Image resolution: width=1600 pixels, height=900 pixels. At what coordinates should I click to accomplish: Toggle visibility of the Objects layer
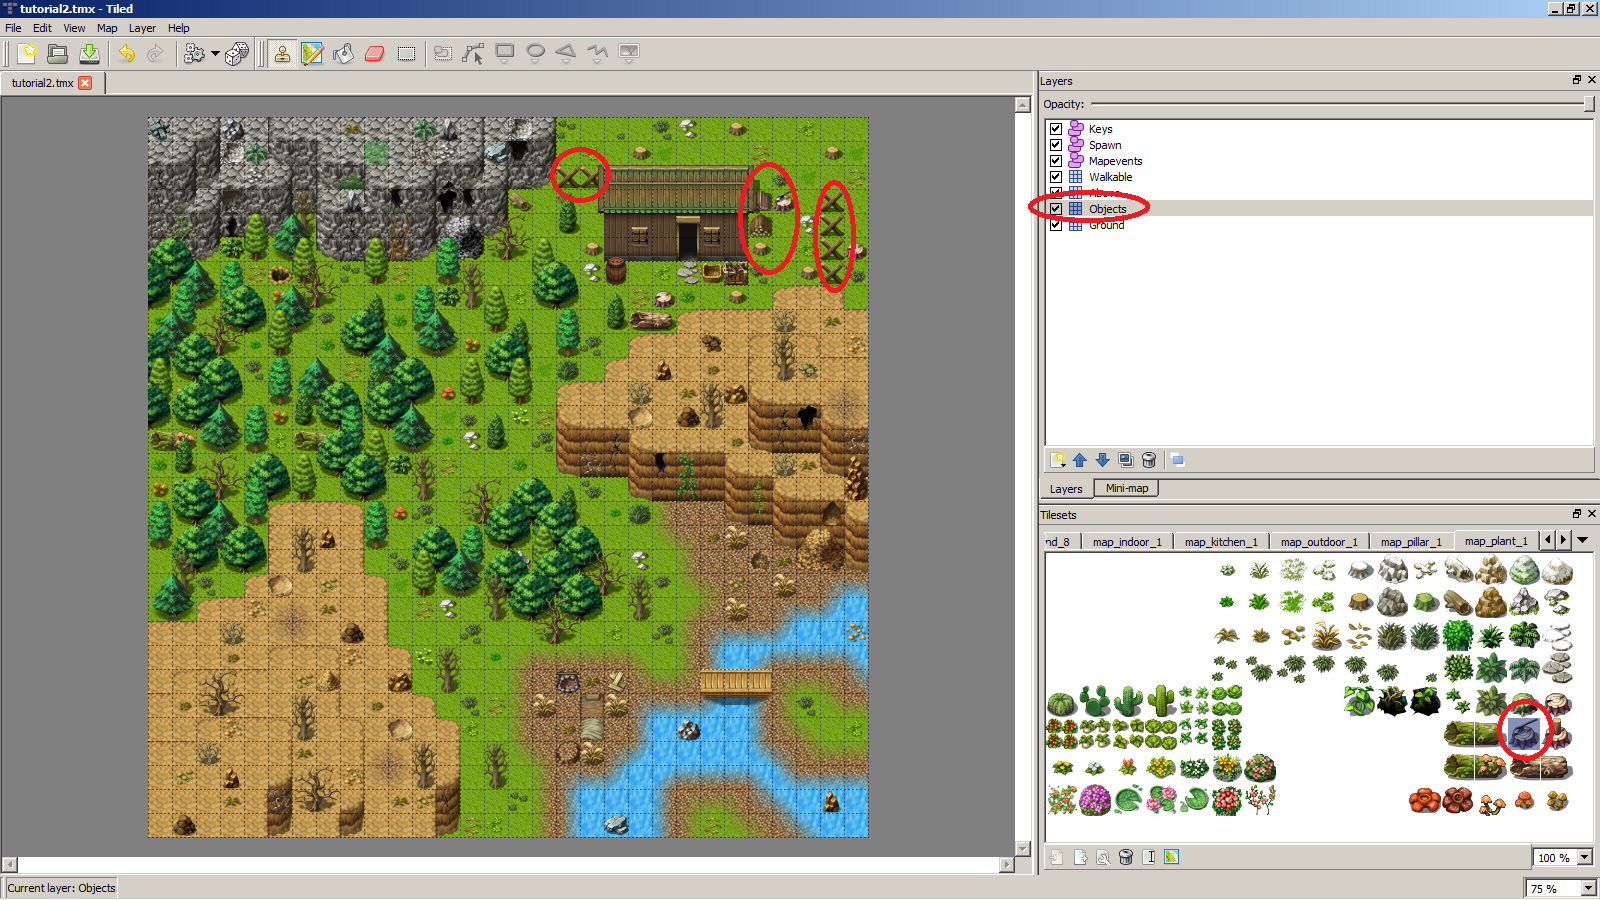click(1056, 209)
